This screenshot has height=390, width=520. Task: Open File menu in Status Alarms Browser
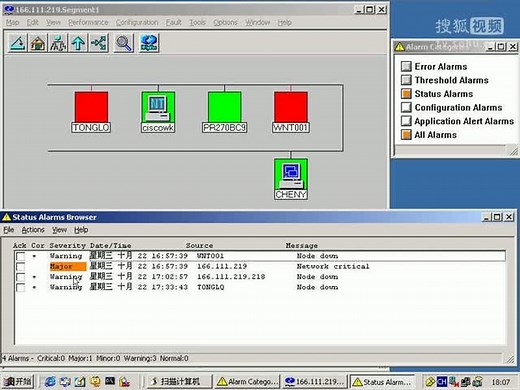coord(9,230)
